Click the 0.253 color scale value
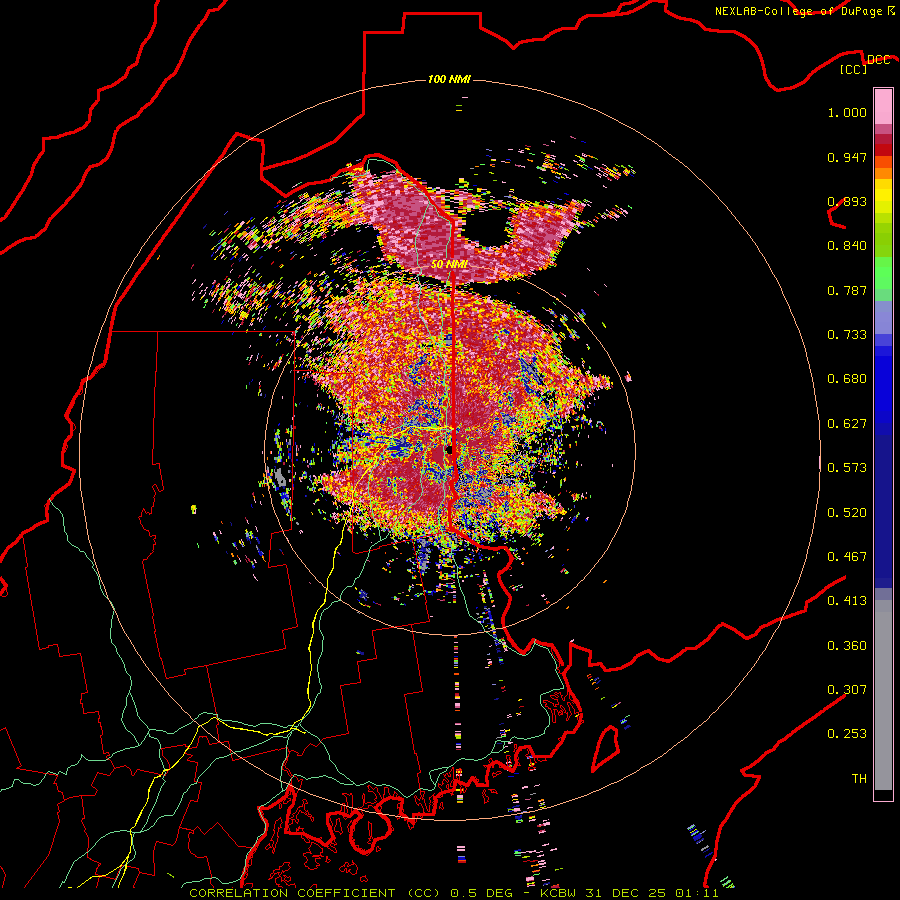Viewport: 900px width, 900px height. click(847, 734)
